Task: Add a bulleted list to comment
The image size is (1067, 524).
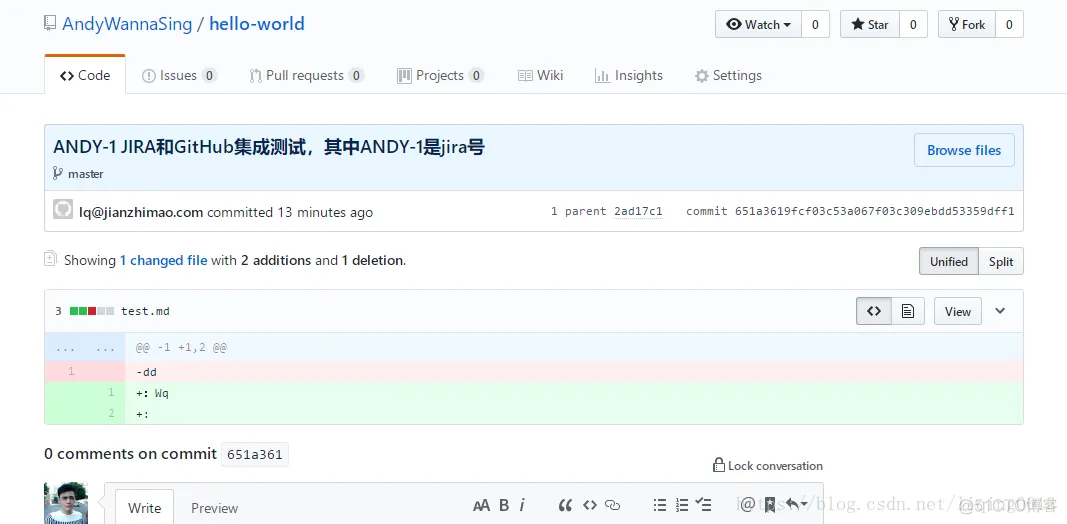Action: pyautogui.click(x=659, y=505)
